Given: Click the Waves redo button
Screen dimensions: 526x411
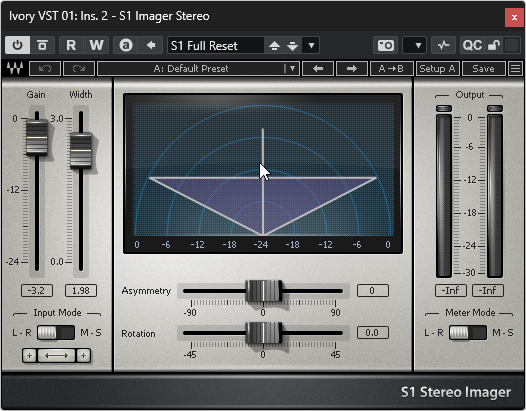Looking at the screenshot, I should coord(79,68).
